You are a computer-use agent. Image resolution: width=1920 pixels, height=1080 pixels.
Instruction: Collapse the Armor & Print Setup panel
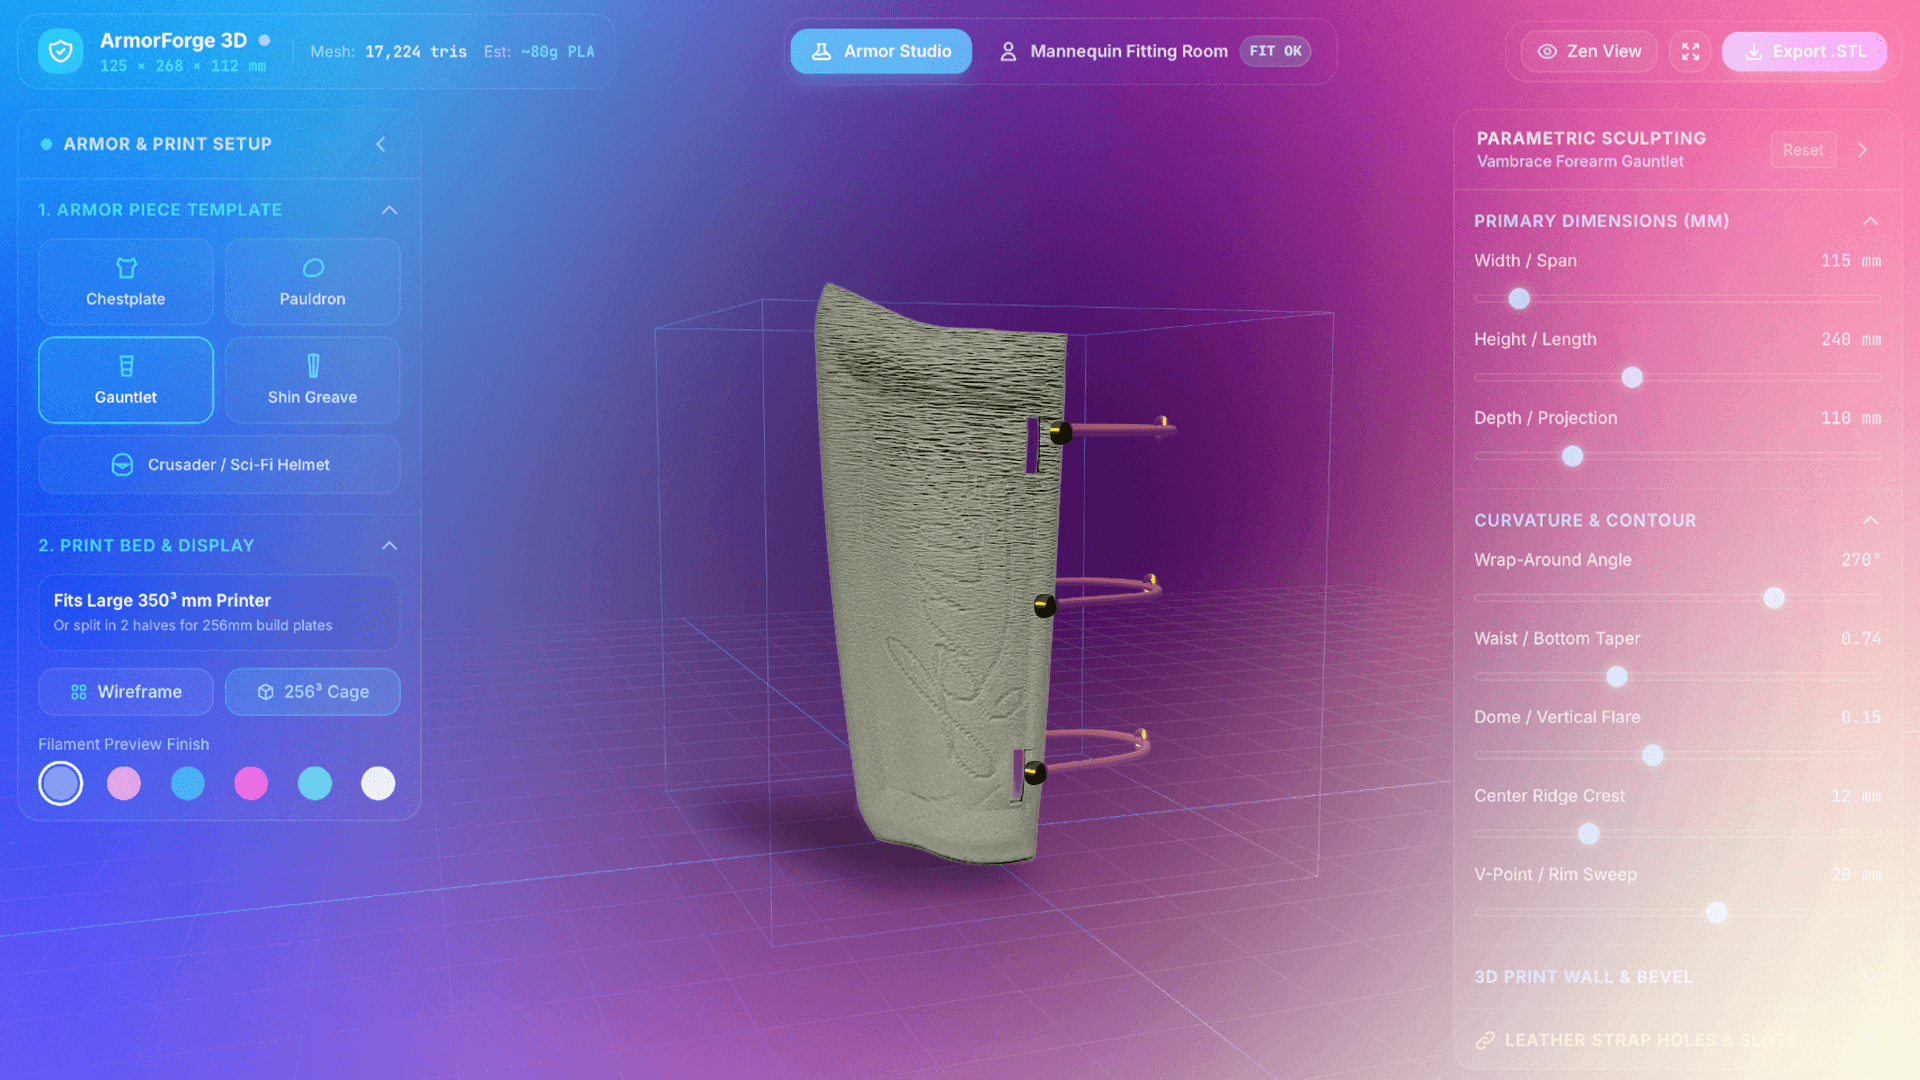(x=381, y=144)
